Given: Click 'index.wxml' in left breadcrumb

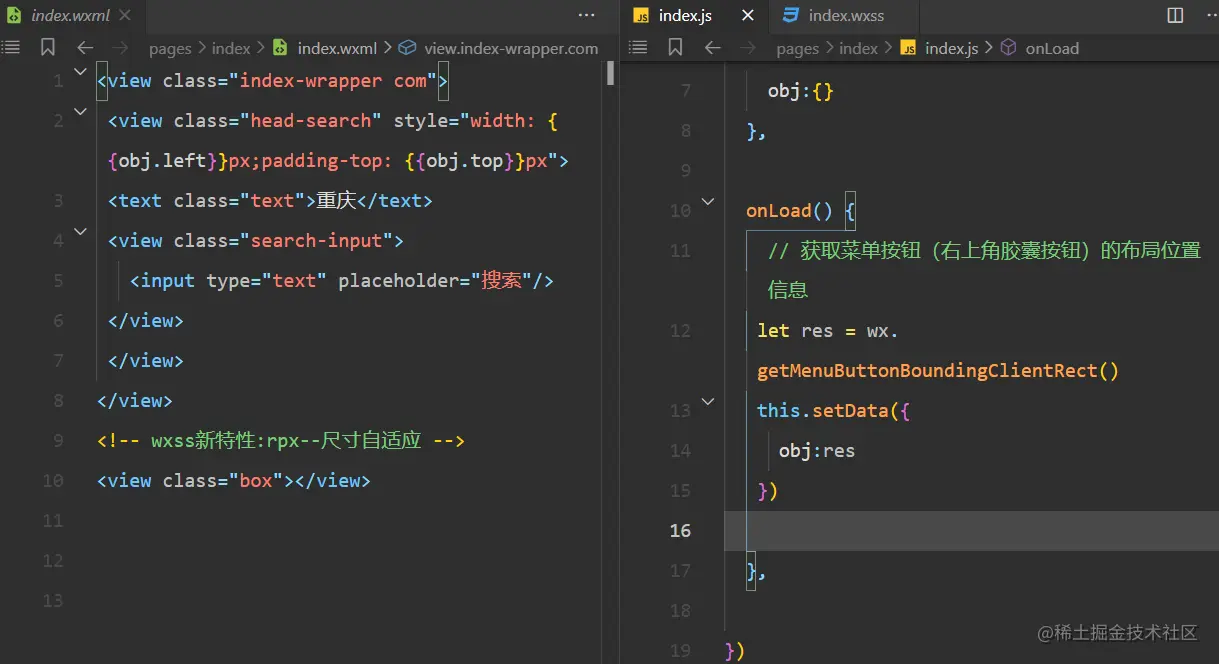Looking at the screenshot, I should pos(338,48).
